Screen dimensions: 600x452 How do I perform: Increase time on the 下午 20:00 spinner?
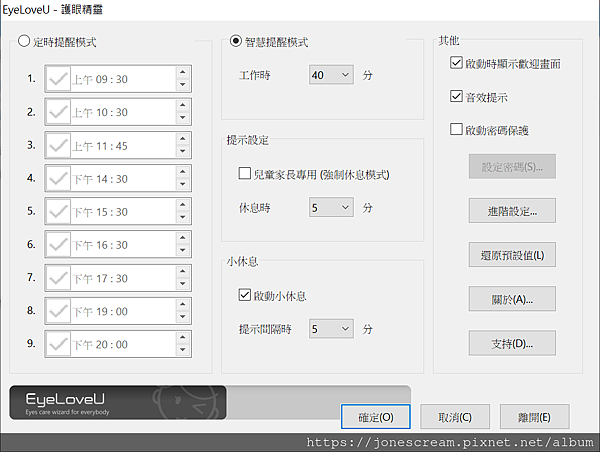pyautogui.click(x=183, y=338)
